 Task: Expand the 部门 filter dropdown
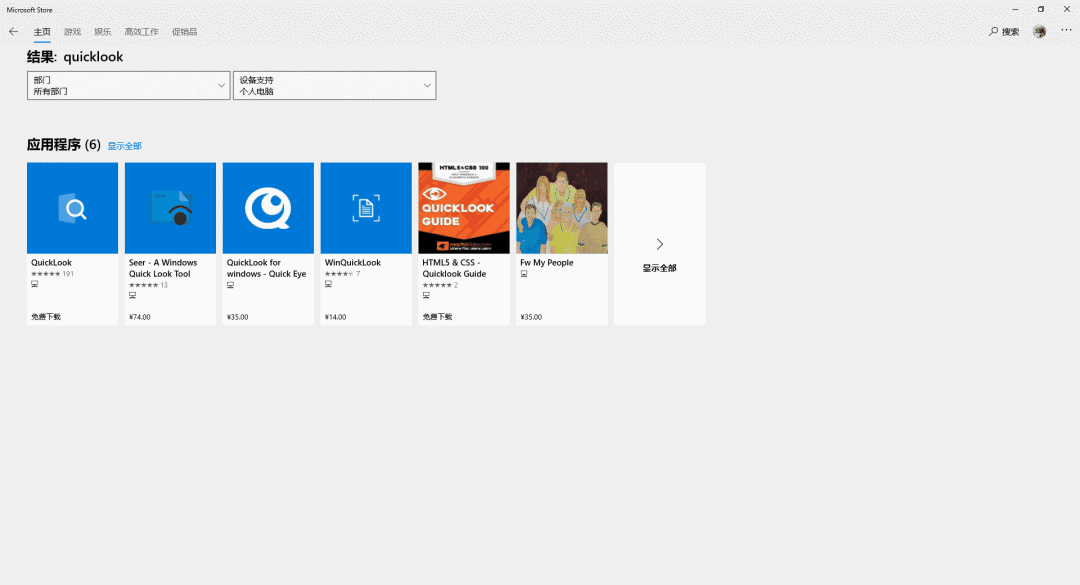click(x=129, y=85)
